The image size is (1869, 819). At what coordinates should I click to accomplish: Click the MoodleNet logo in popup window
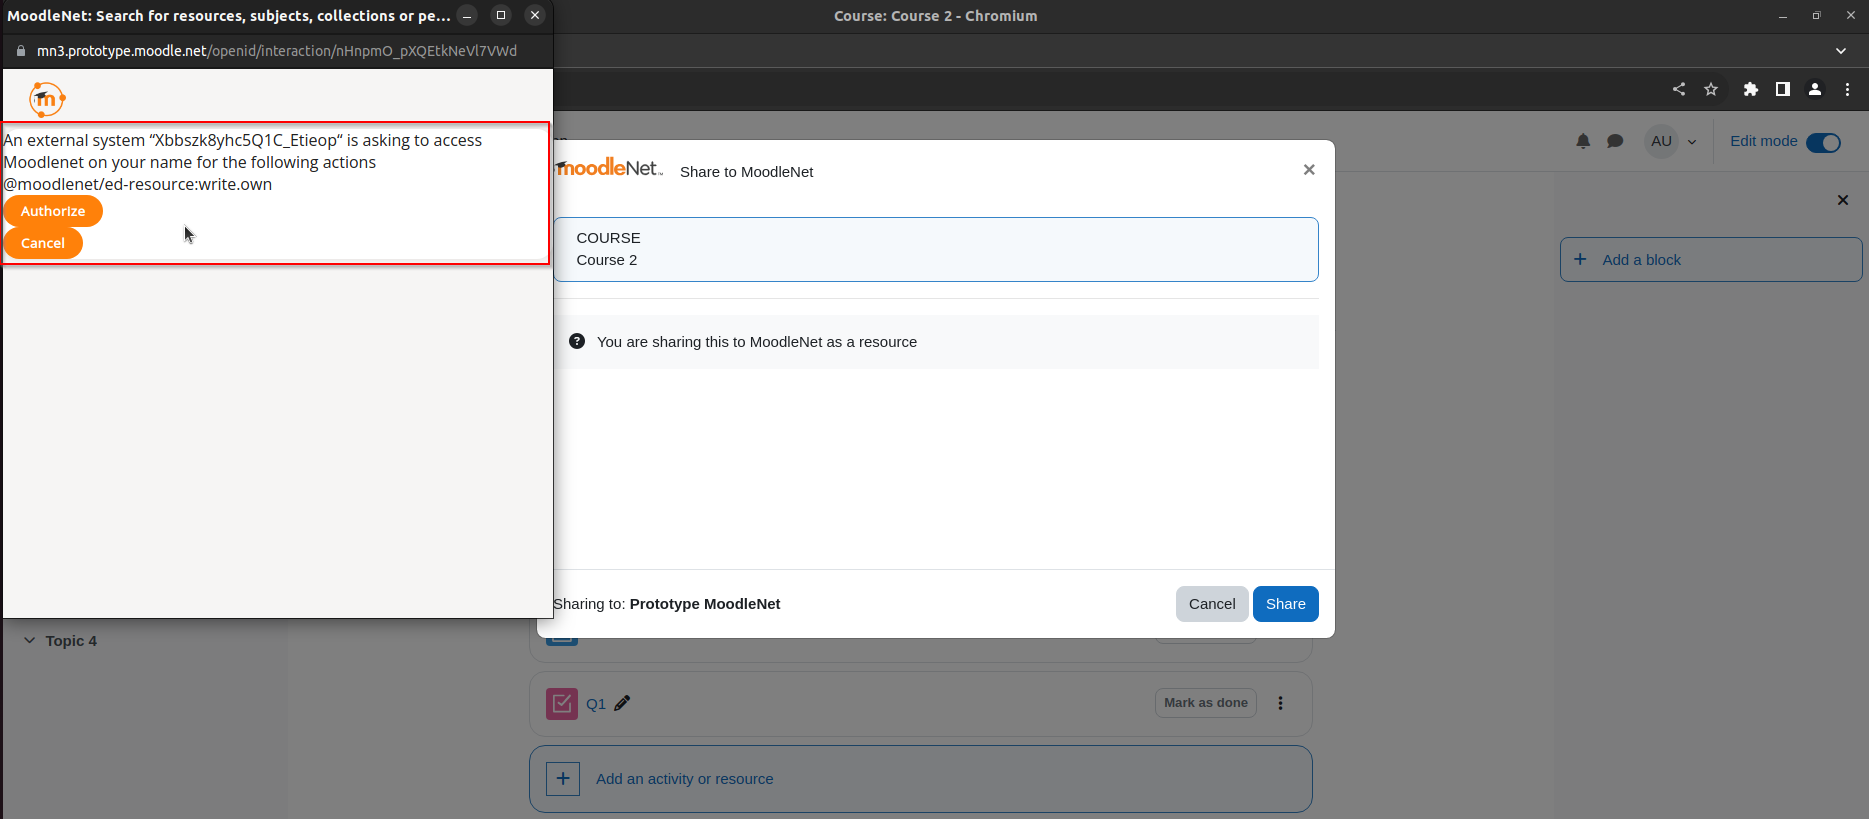(x=47, y=99)
